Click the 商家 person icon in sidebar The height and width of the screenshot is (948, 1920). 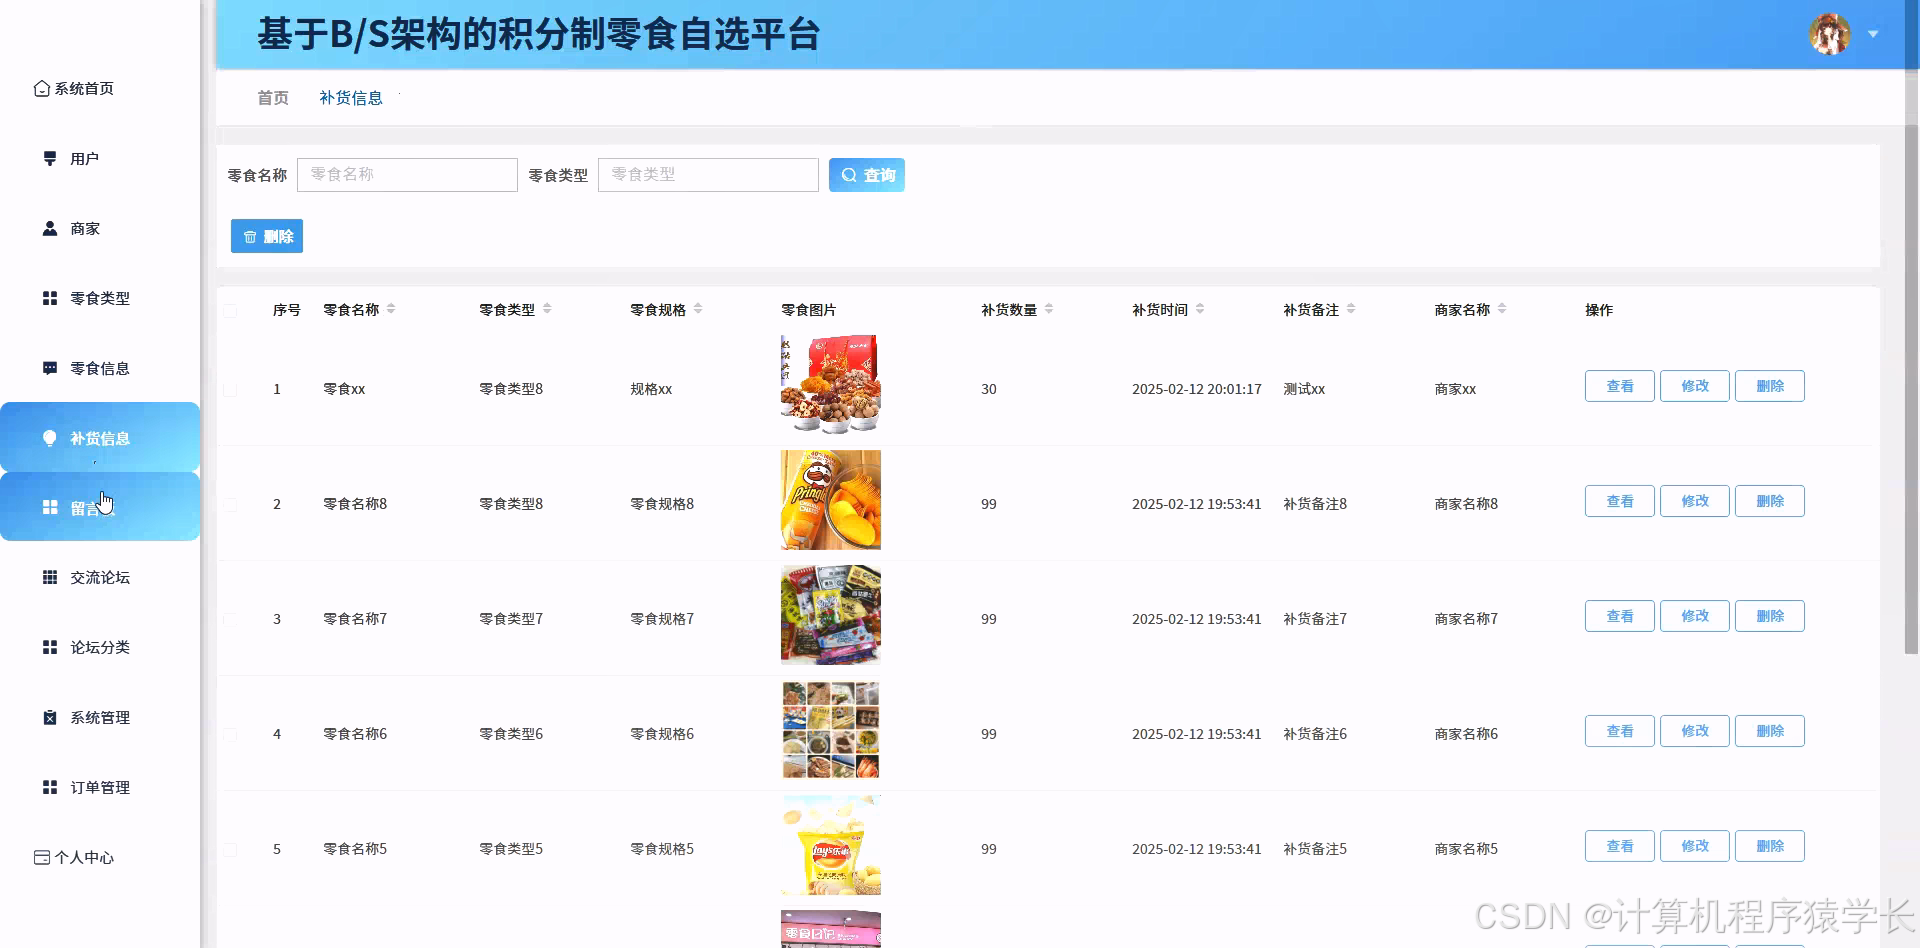click(x=50, y=228)
